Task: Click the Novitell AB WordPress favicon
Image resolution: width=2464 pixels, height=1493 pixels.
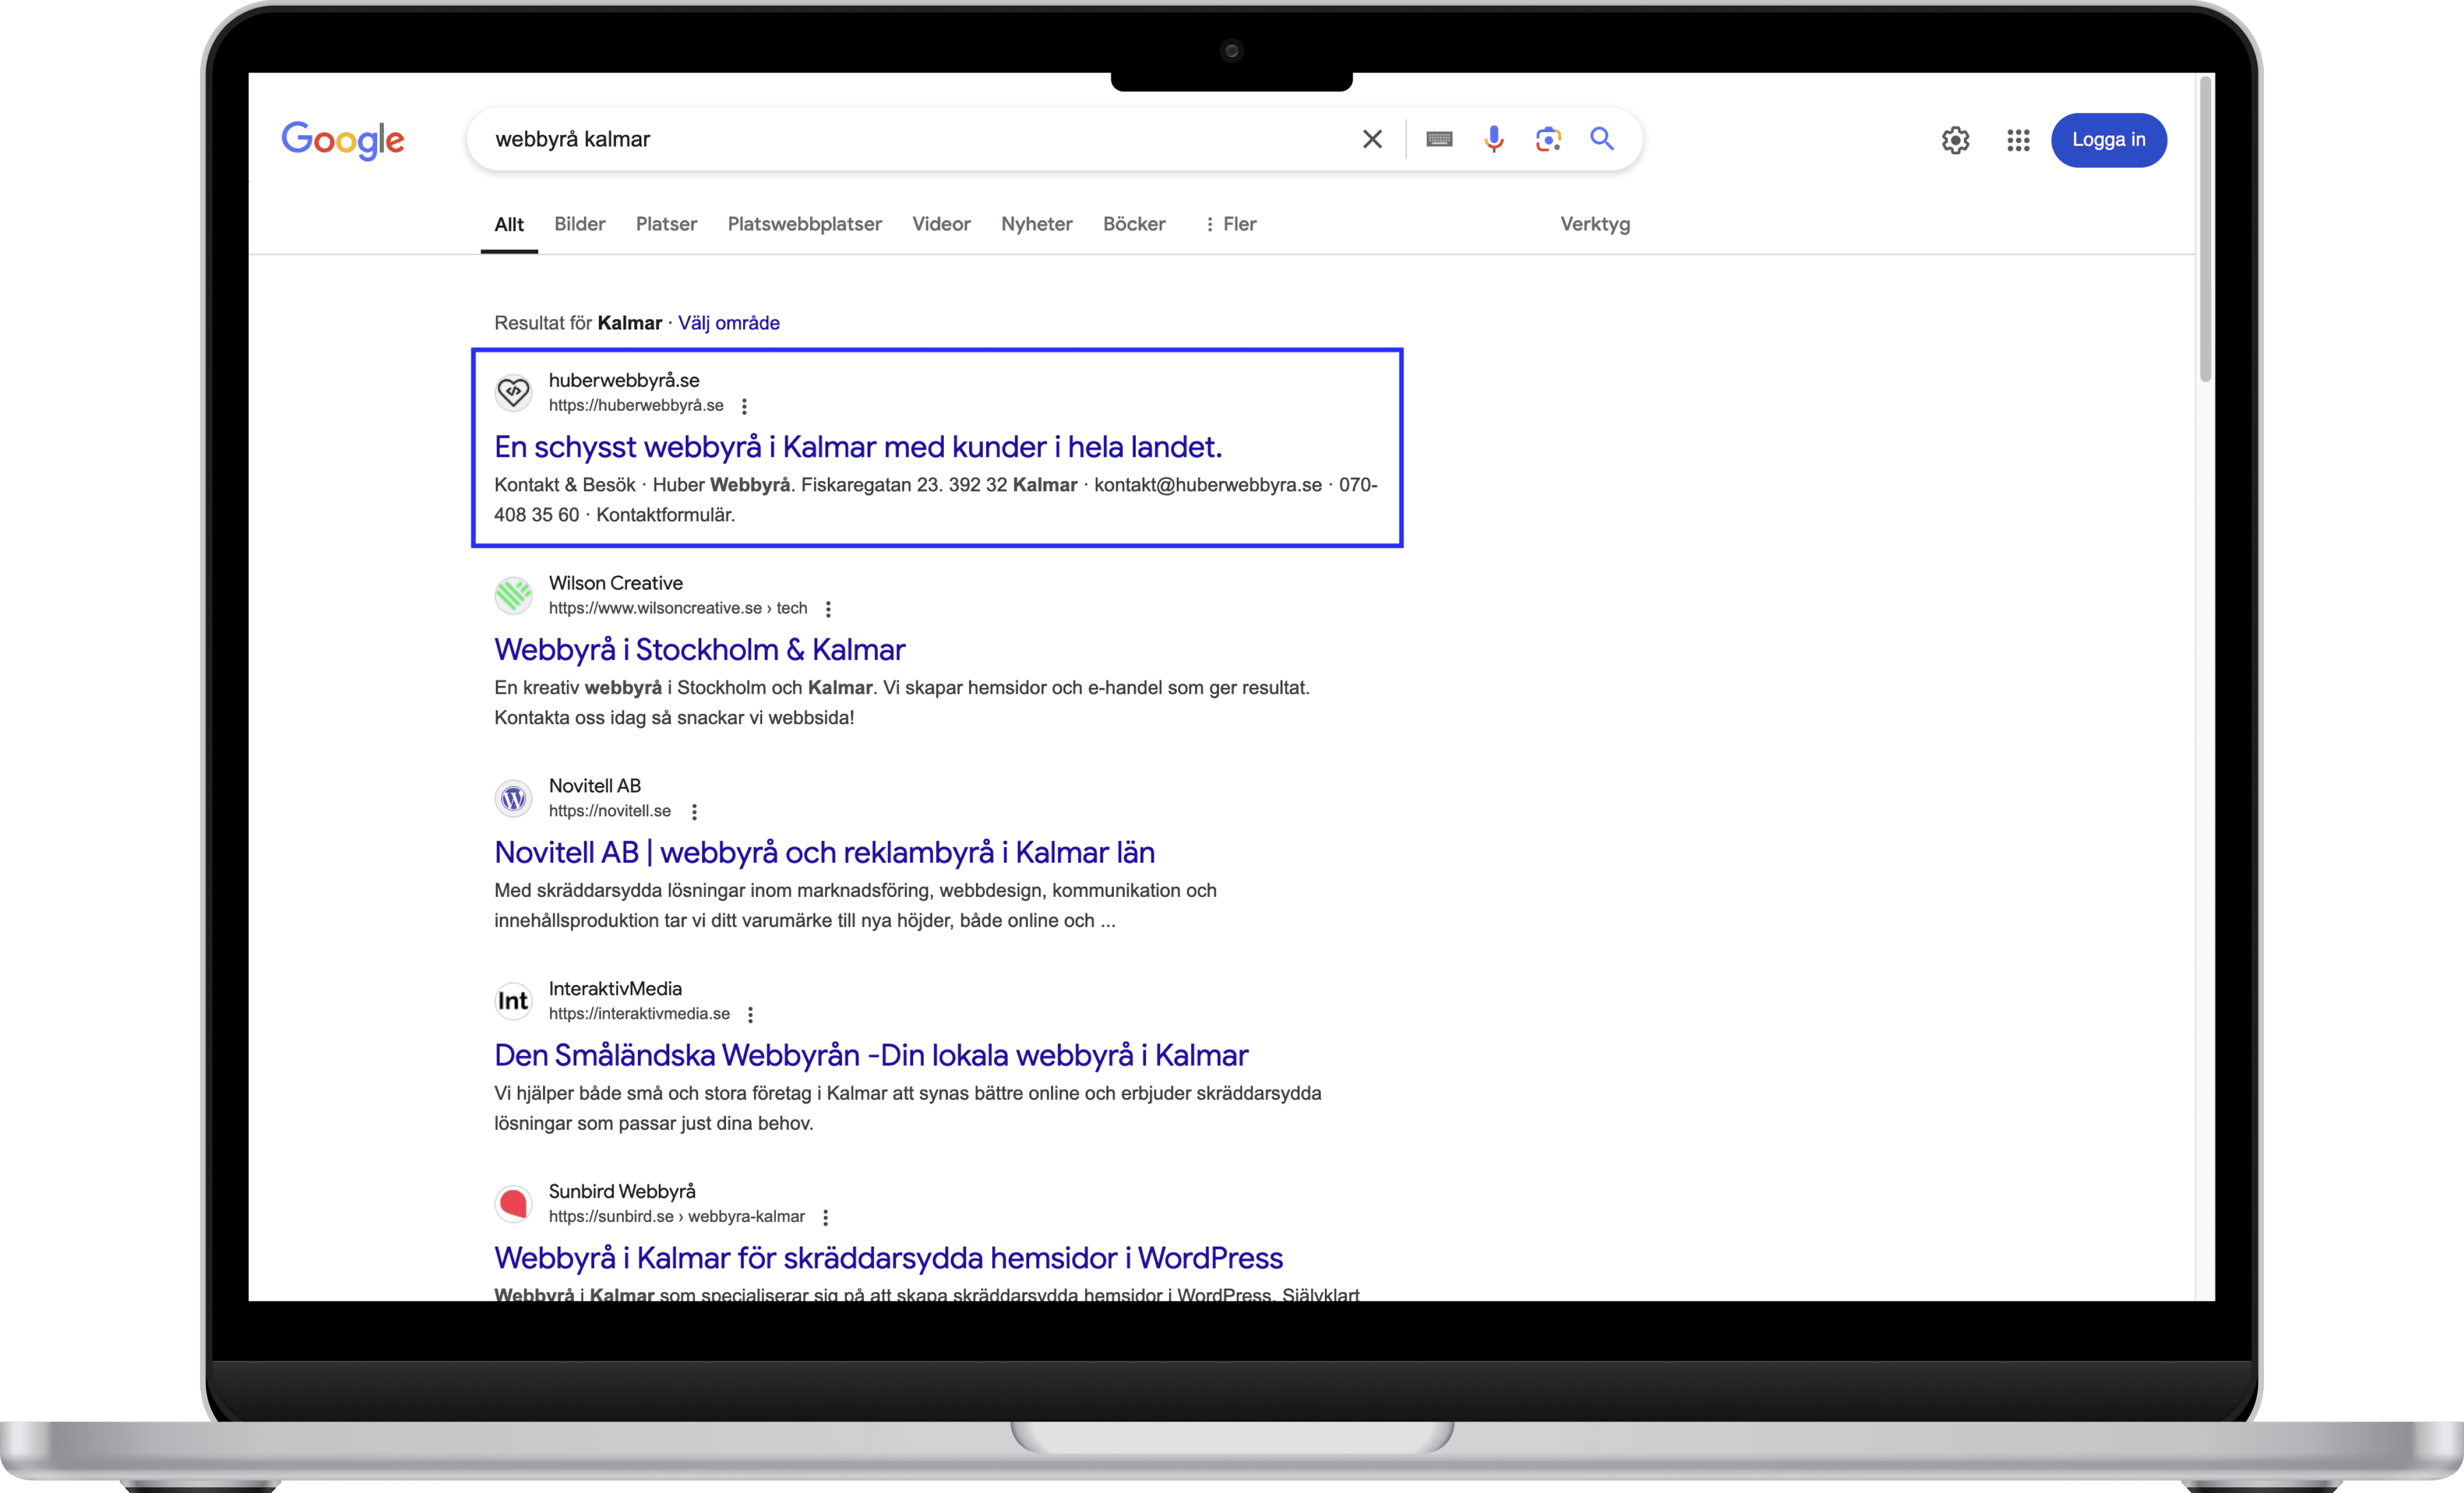Action: [x=514, y=798]
